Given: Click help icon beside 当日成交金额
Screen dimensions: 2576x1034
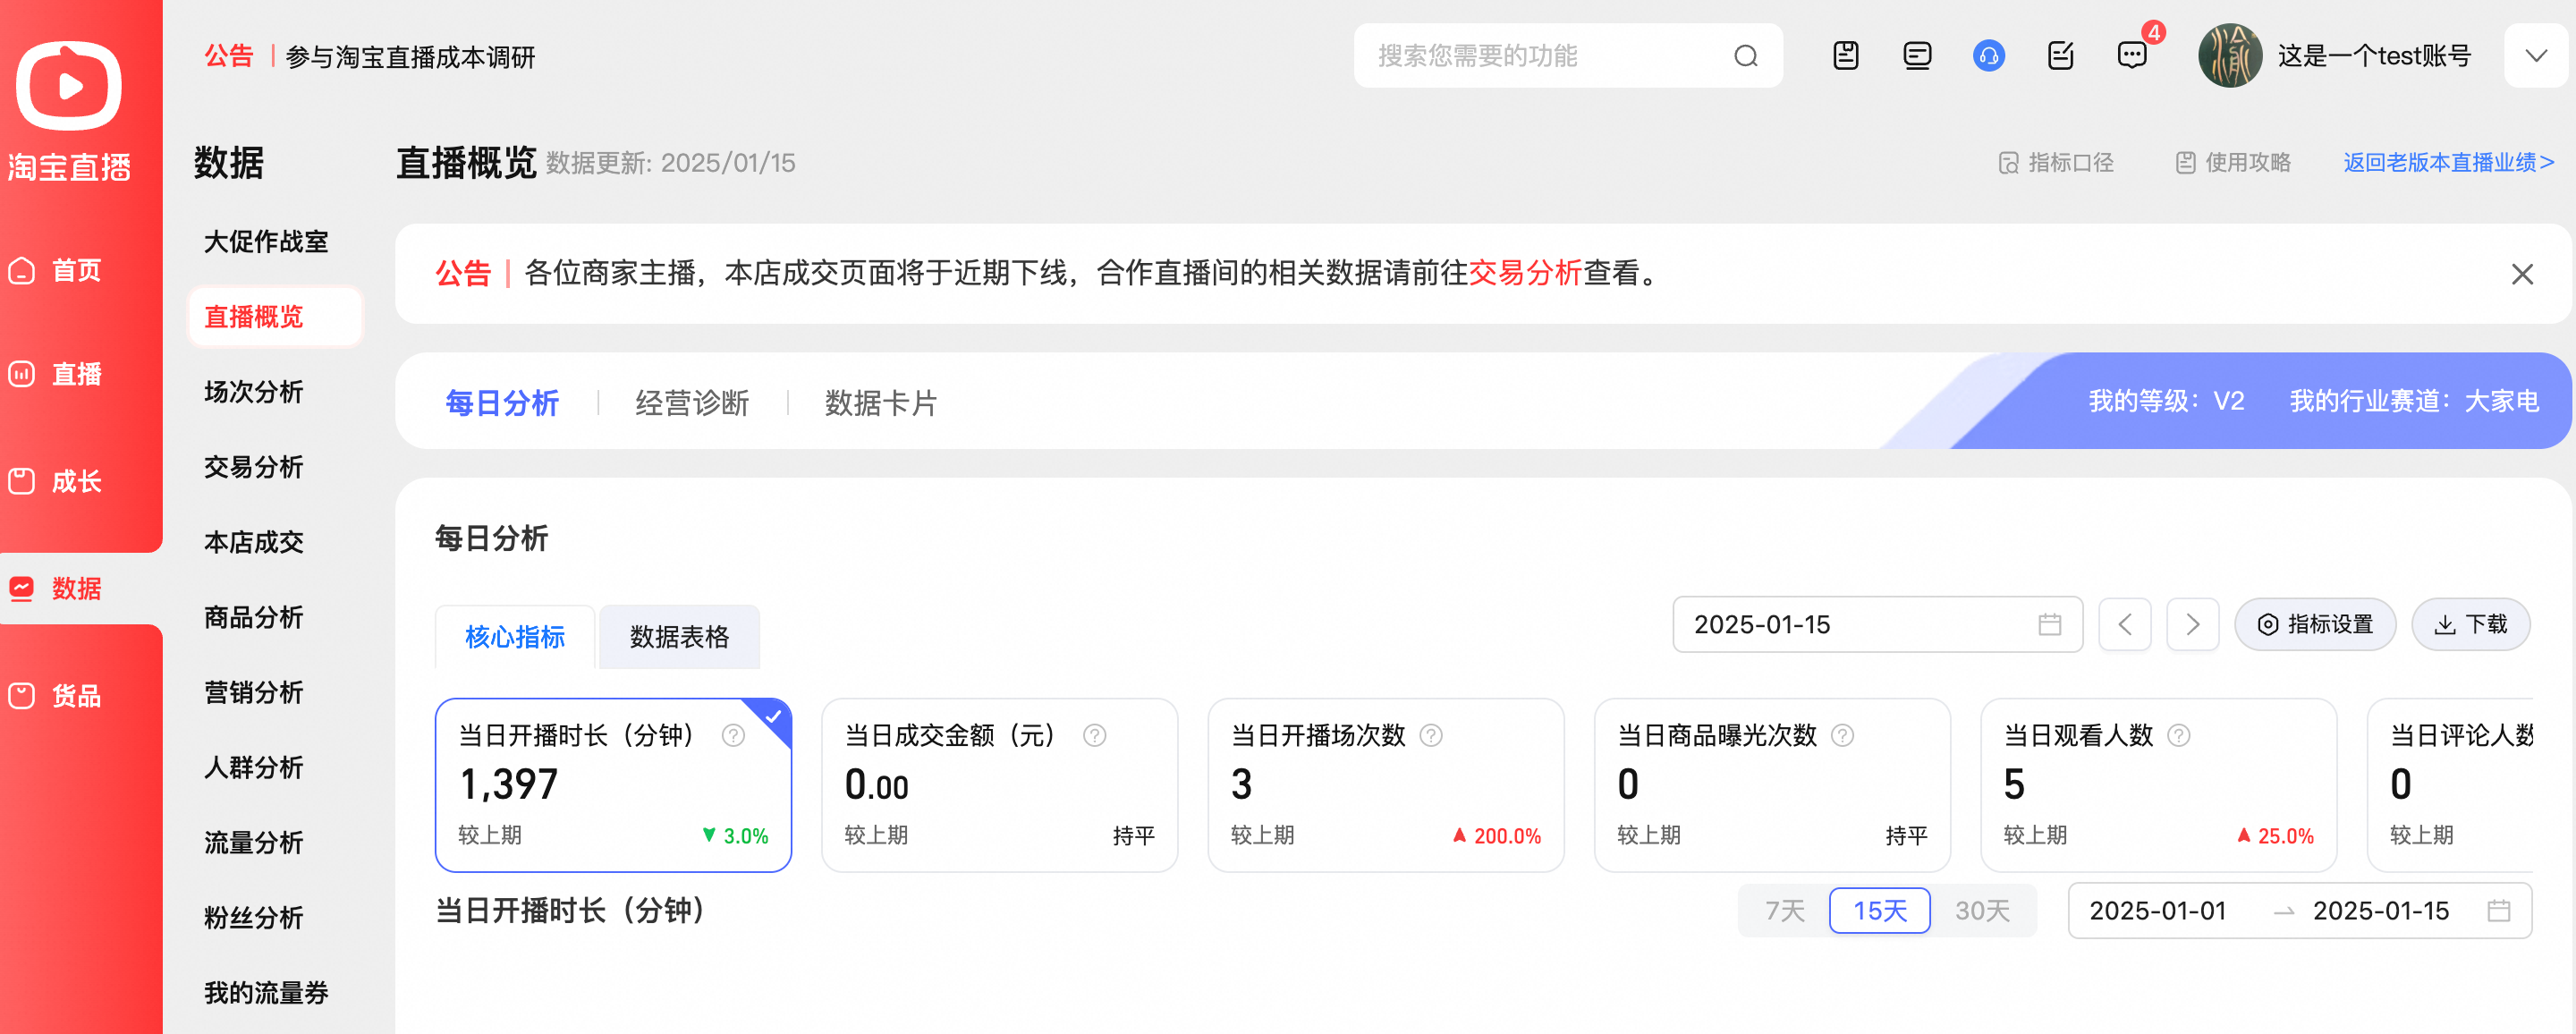Looking at the screenshot, I should (x=1095, y=735).
